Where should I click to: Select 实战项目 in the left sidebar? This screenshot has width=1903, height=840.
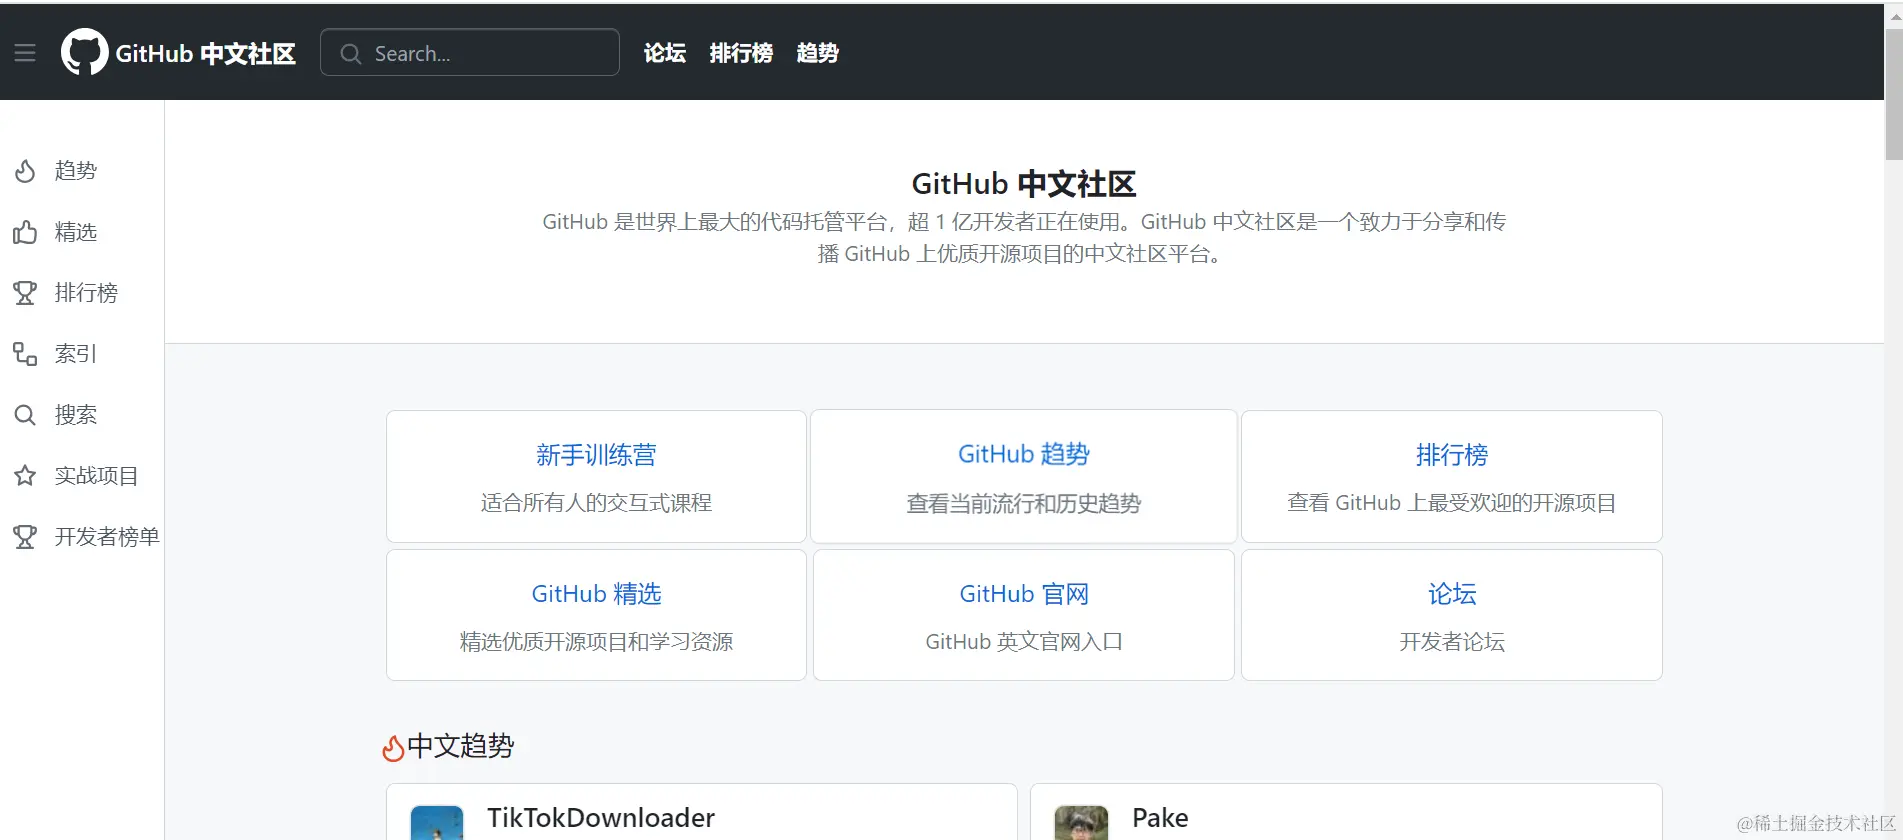(x=97, y=476)
